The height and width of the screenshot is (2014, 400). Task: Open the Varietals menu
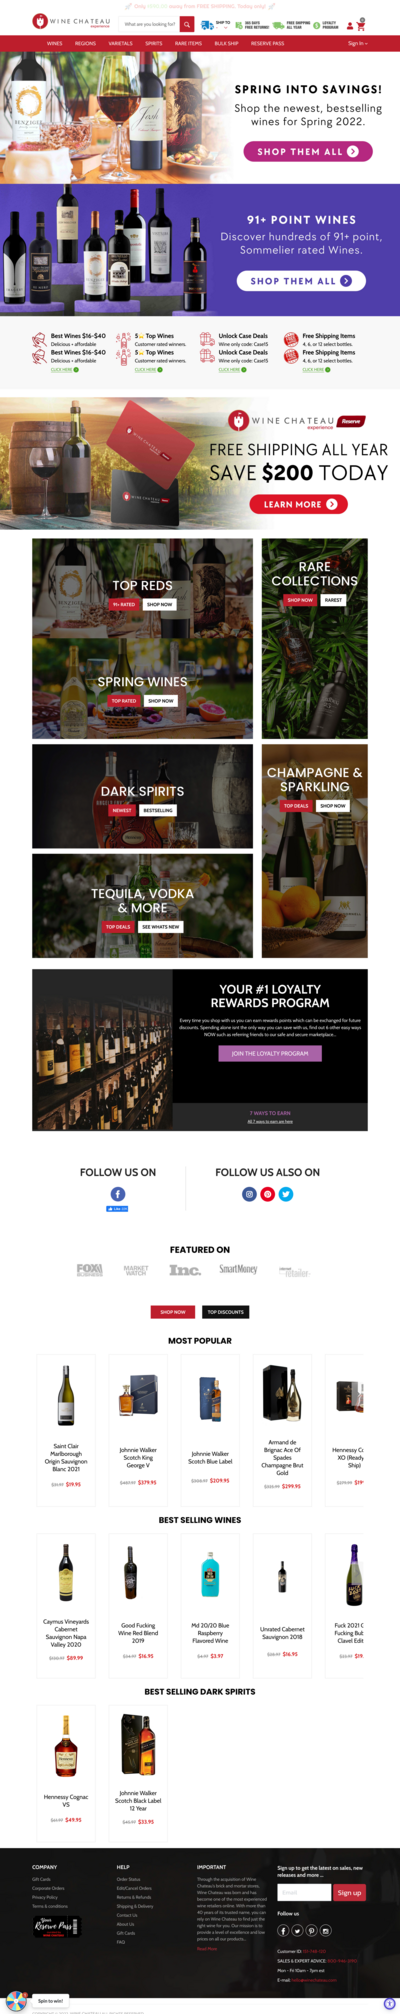pyautogui.click(x=120, y=44)
